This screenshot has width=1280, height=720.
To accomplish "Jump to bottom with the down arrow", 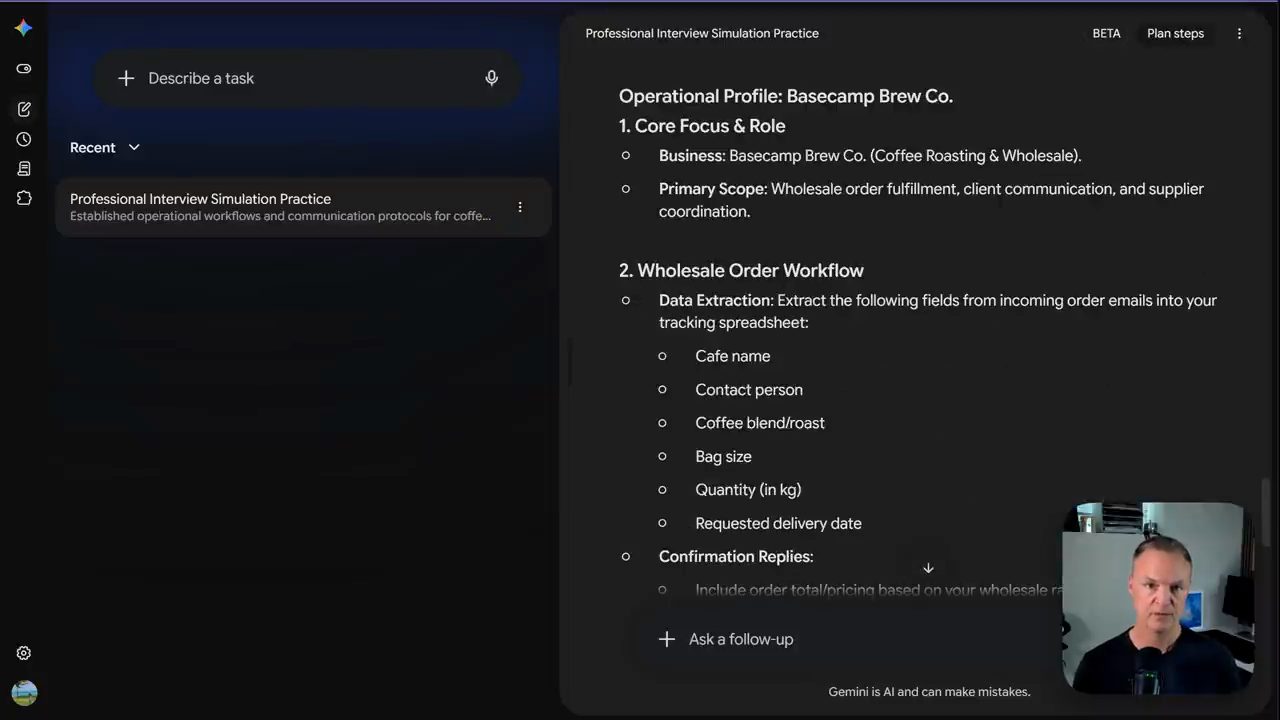I will pyautogui.click(x=928, y=568).
